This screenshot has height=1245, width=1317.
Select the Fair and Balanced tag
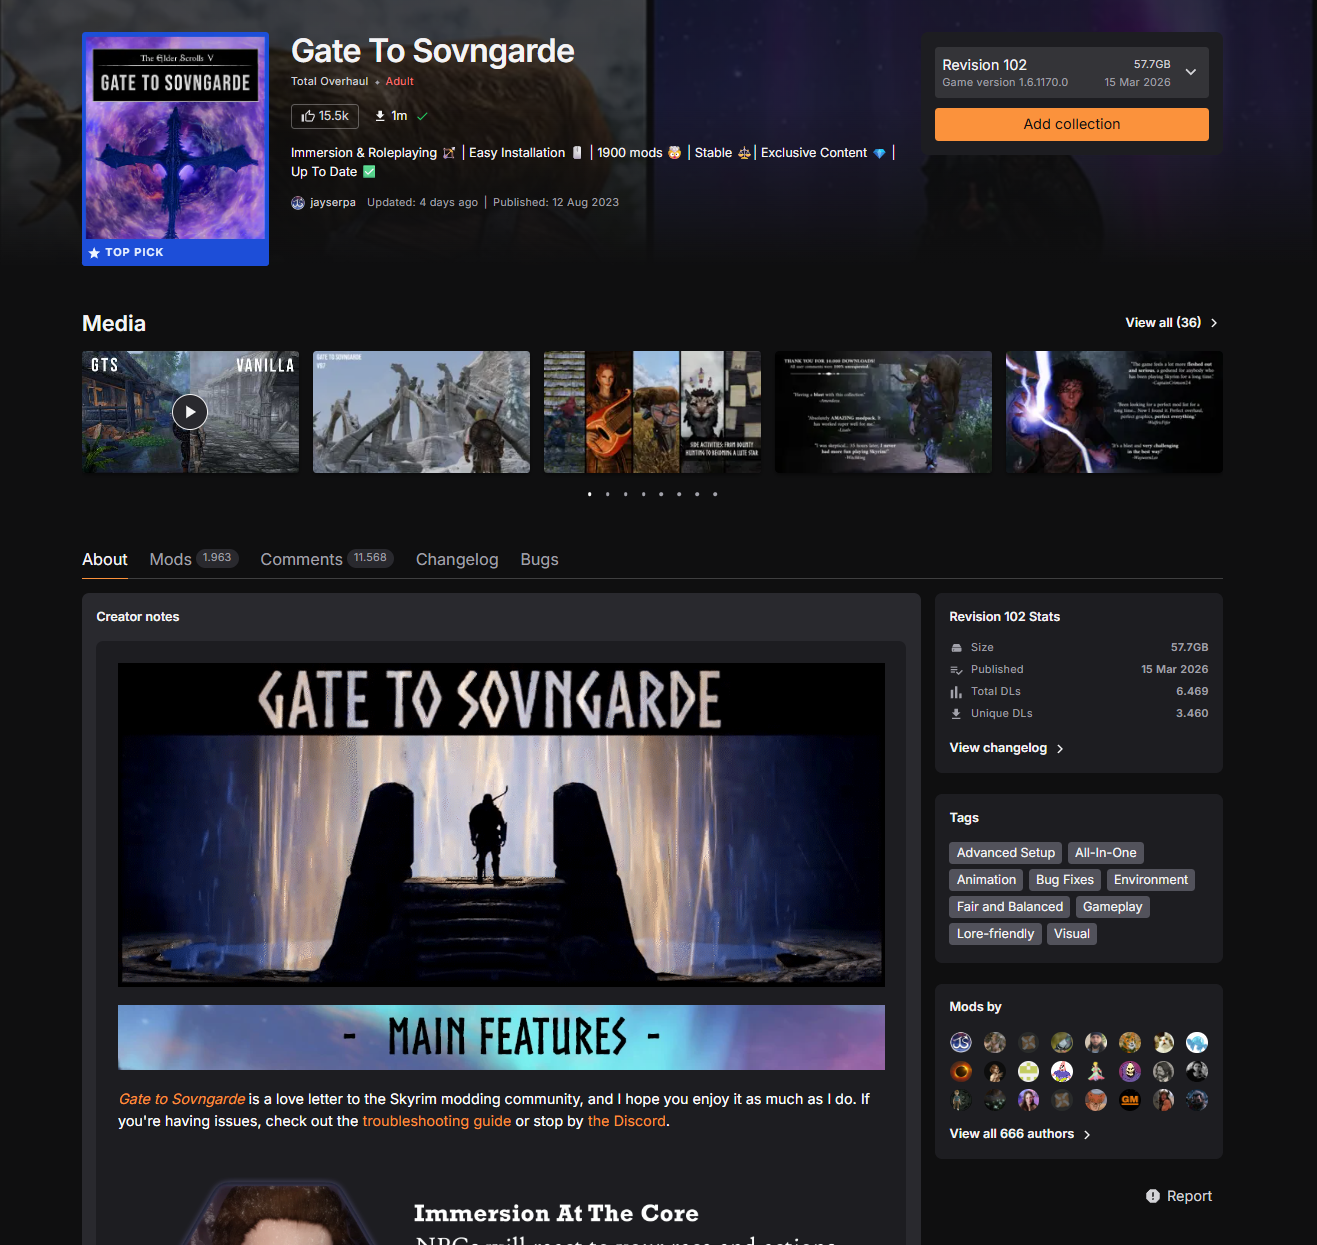[x=1010, y=907]
